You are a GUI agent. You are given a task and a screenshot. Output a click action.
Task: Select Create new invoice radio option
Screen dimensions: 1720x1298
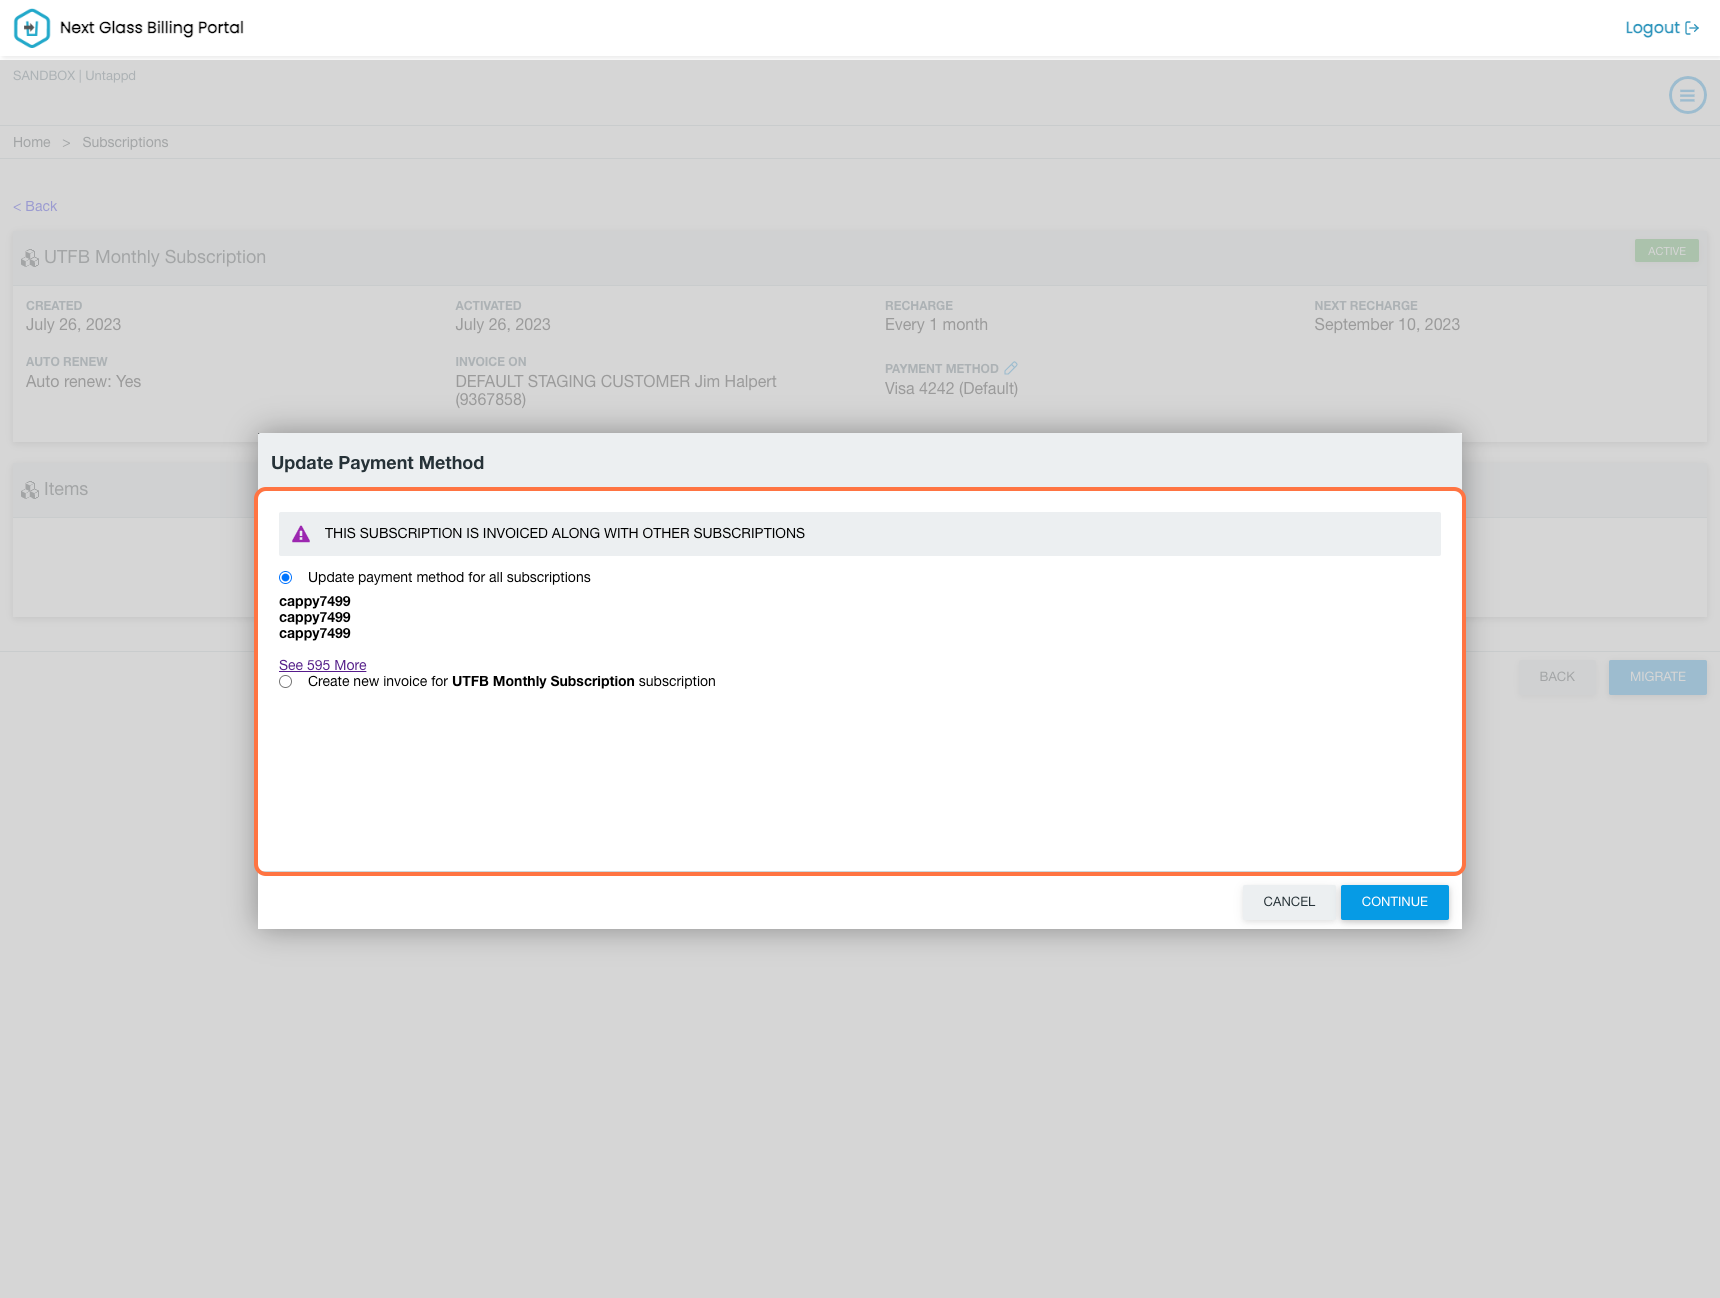coord(286,681)
